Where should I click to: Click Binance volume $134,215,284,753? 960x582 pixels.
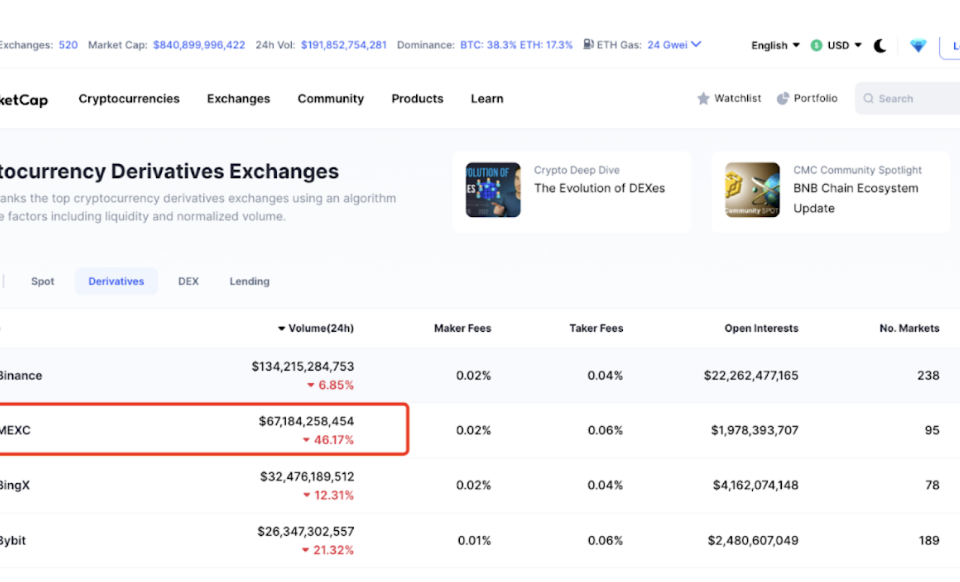tap(302, 366)
